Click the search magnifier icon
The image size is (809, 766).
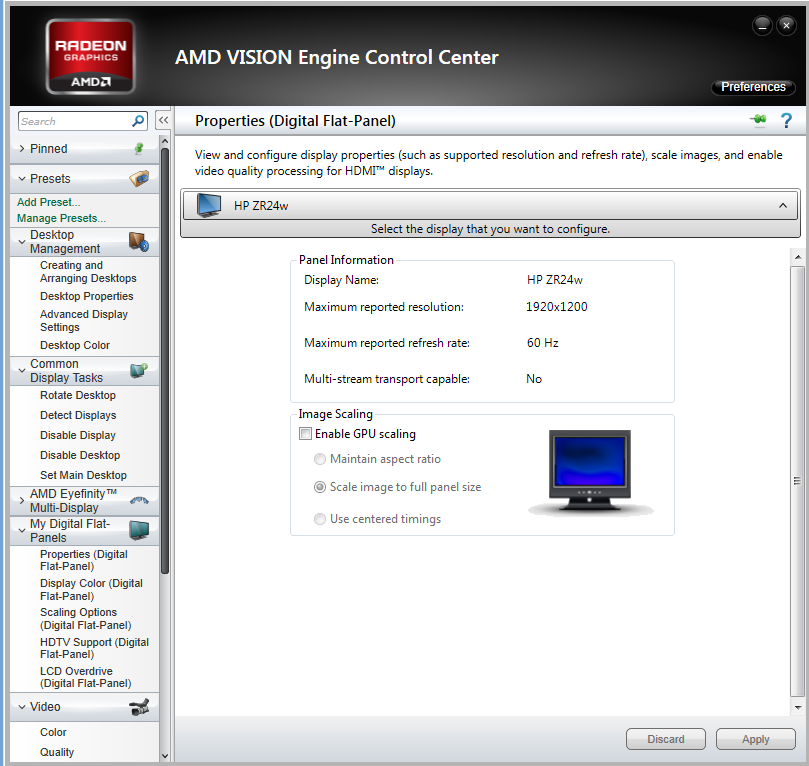tap(138, 121)
